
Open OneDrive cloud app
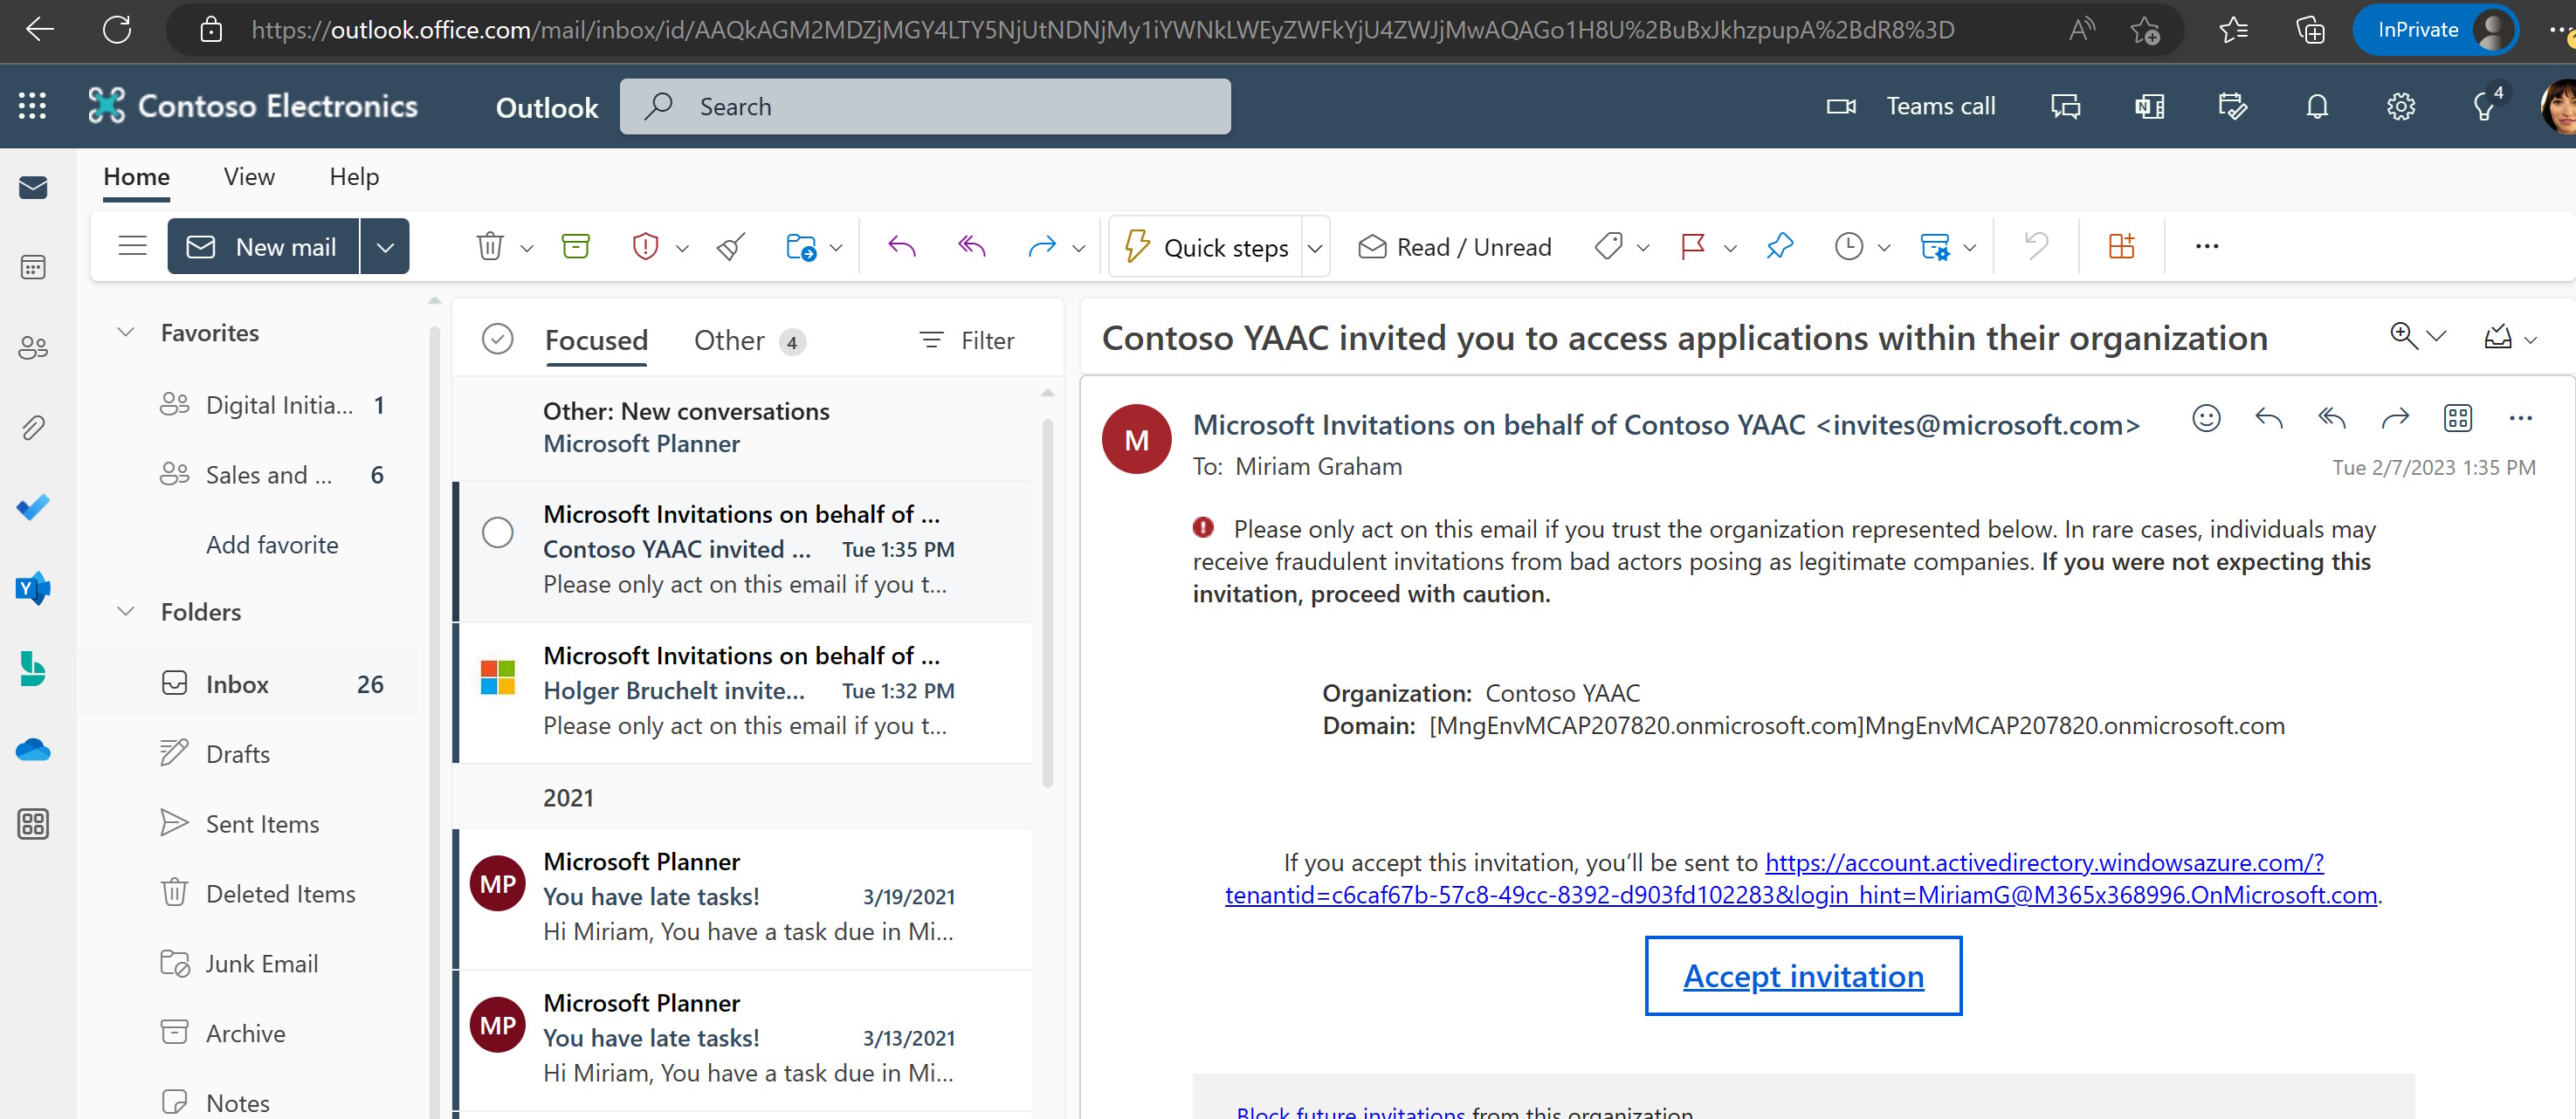point(33,749)
